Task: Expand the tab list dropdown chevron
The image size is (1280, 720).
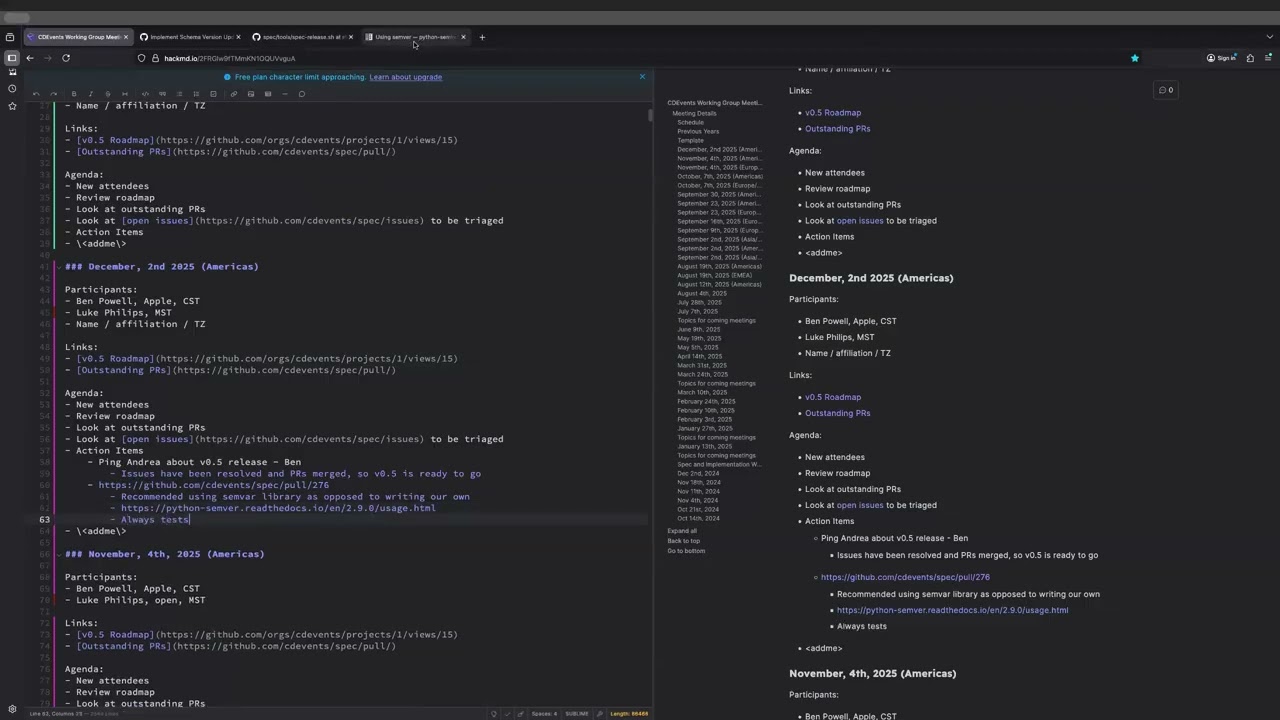Action: point(1270,37)
